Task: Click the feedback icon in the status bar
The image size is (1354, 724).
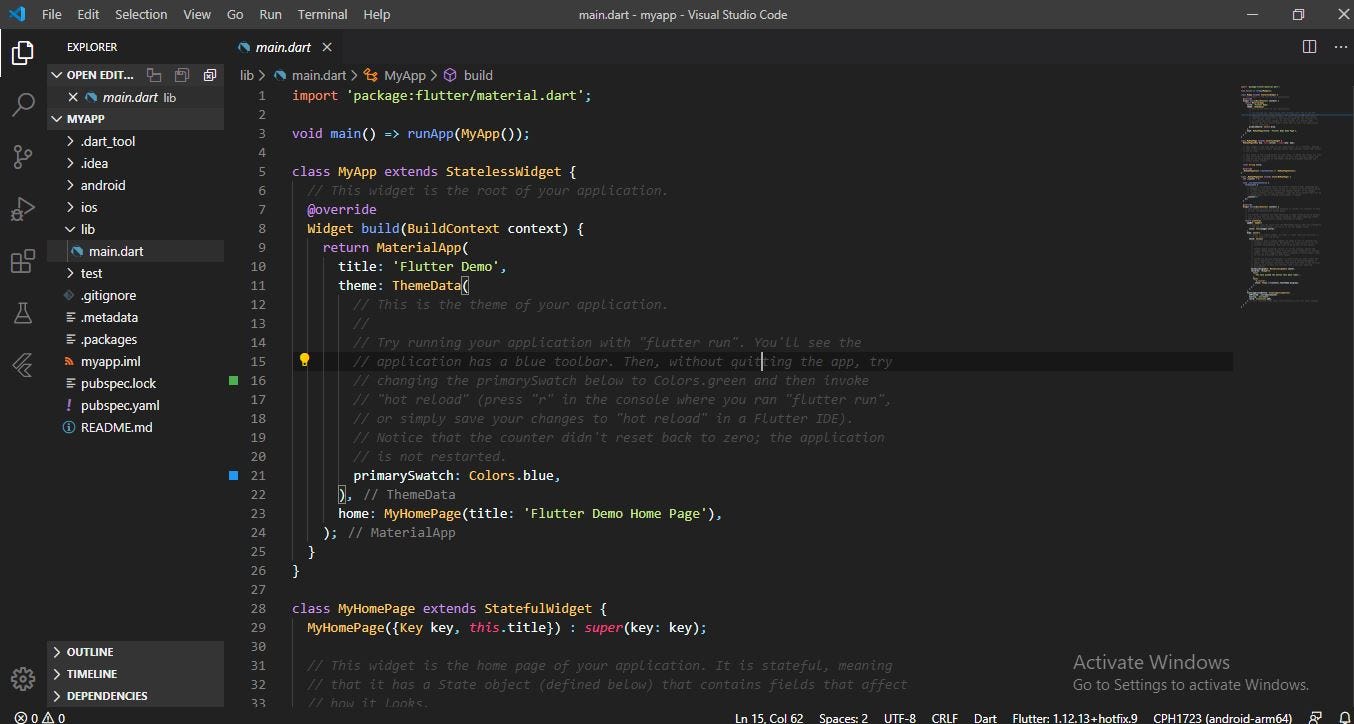Action: point(1317,717)
